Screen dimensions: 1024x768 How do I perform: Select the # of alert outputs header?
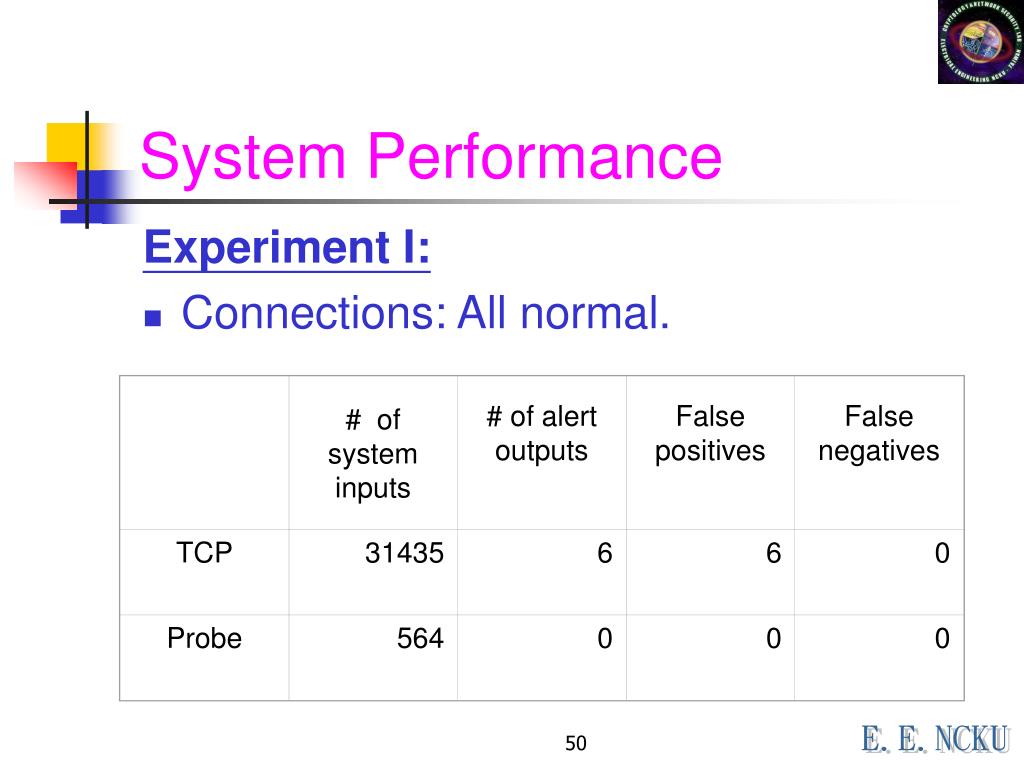coord(541,434)
